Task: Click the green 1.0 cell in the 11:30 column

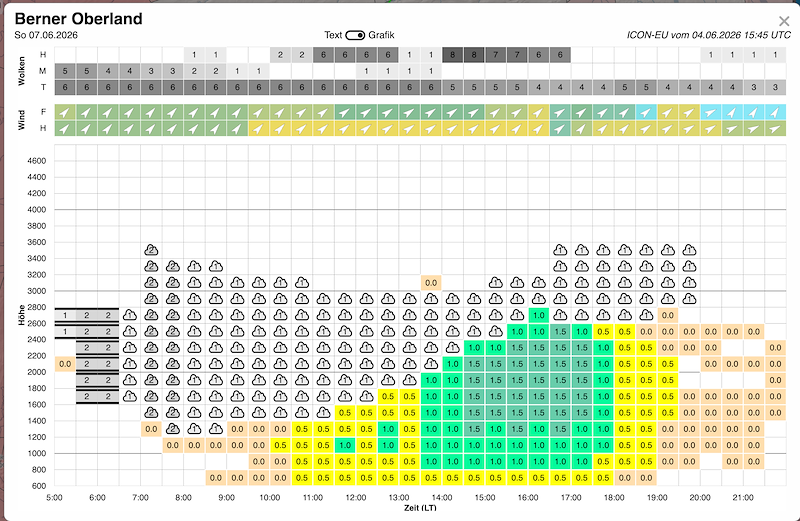Action: [345, 445]
